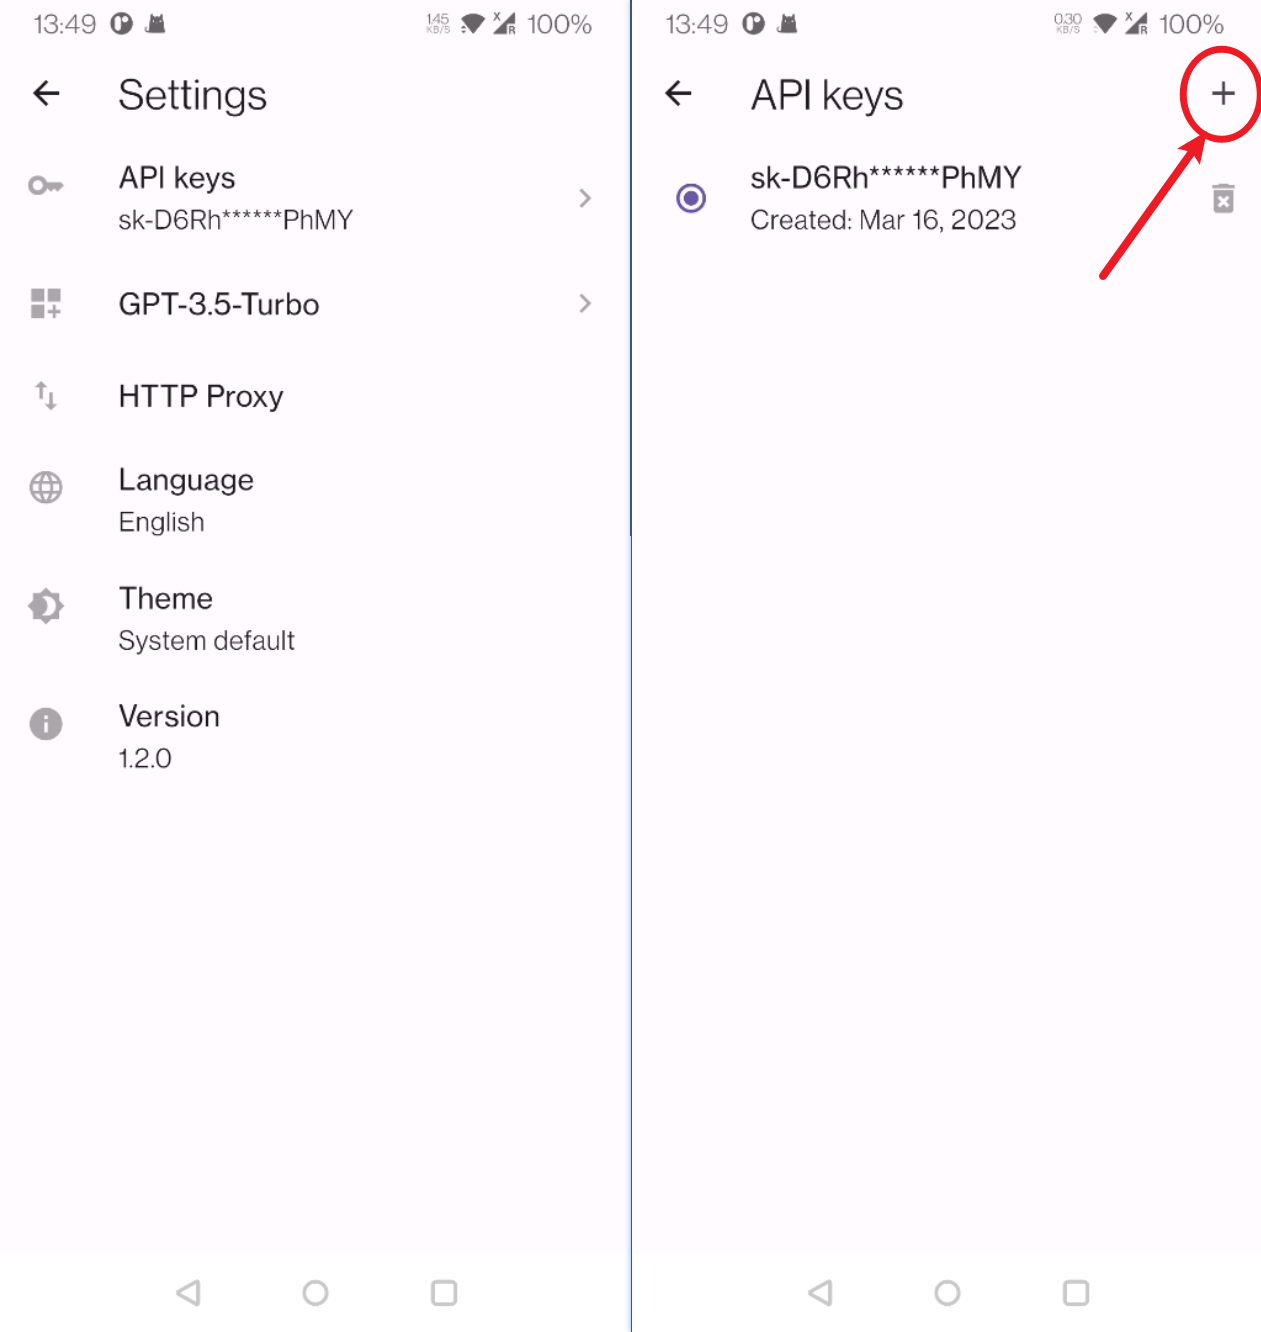Tap Android home button on API keys screen
This screenshot has height=1332, width=1261.
click(x=947, y=1293)
